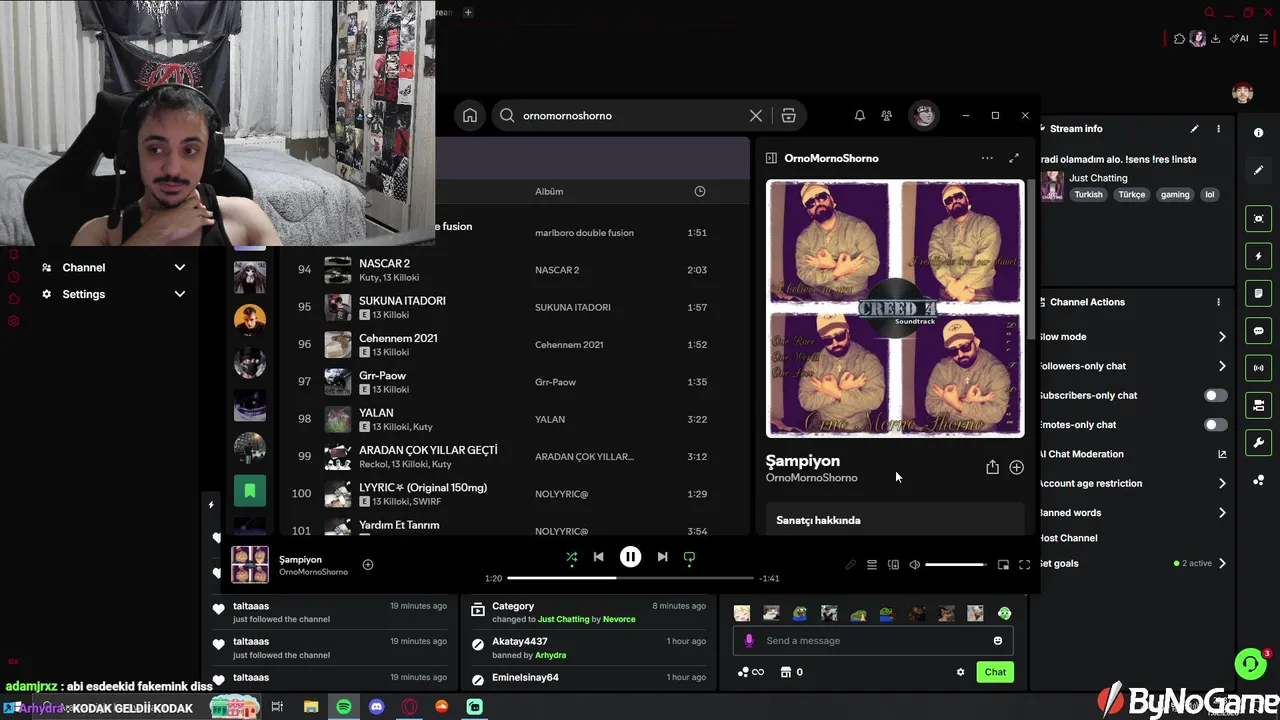1280x720 pixels.
Task: Select the gaming stream tag
Action: point(1175,195)
